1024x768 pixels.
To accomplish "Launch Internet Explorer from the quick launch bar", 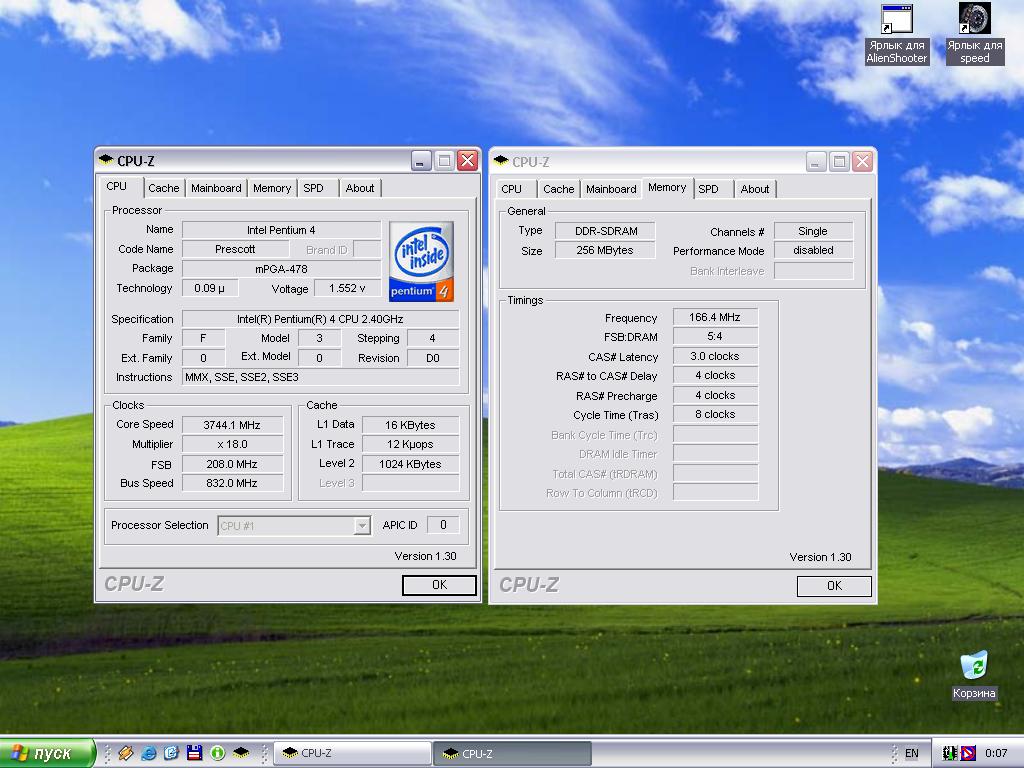I will 149,753.
